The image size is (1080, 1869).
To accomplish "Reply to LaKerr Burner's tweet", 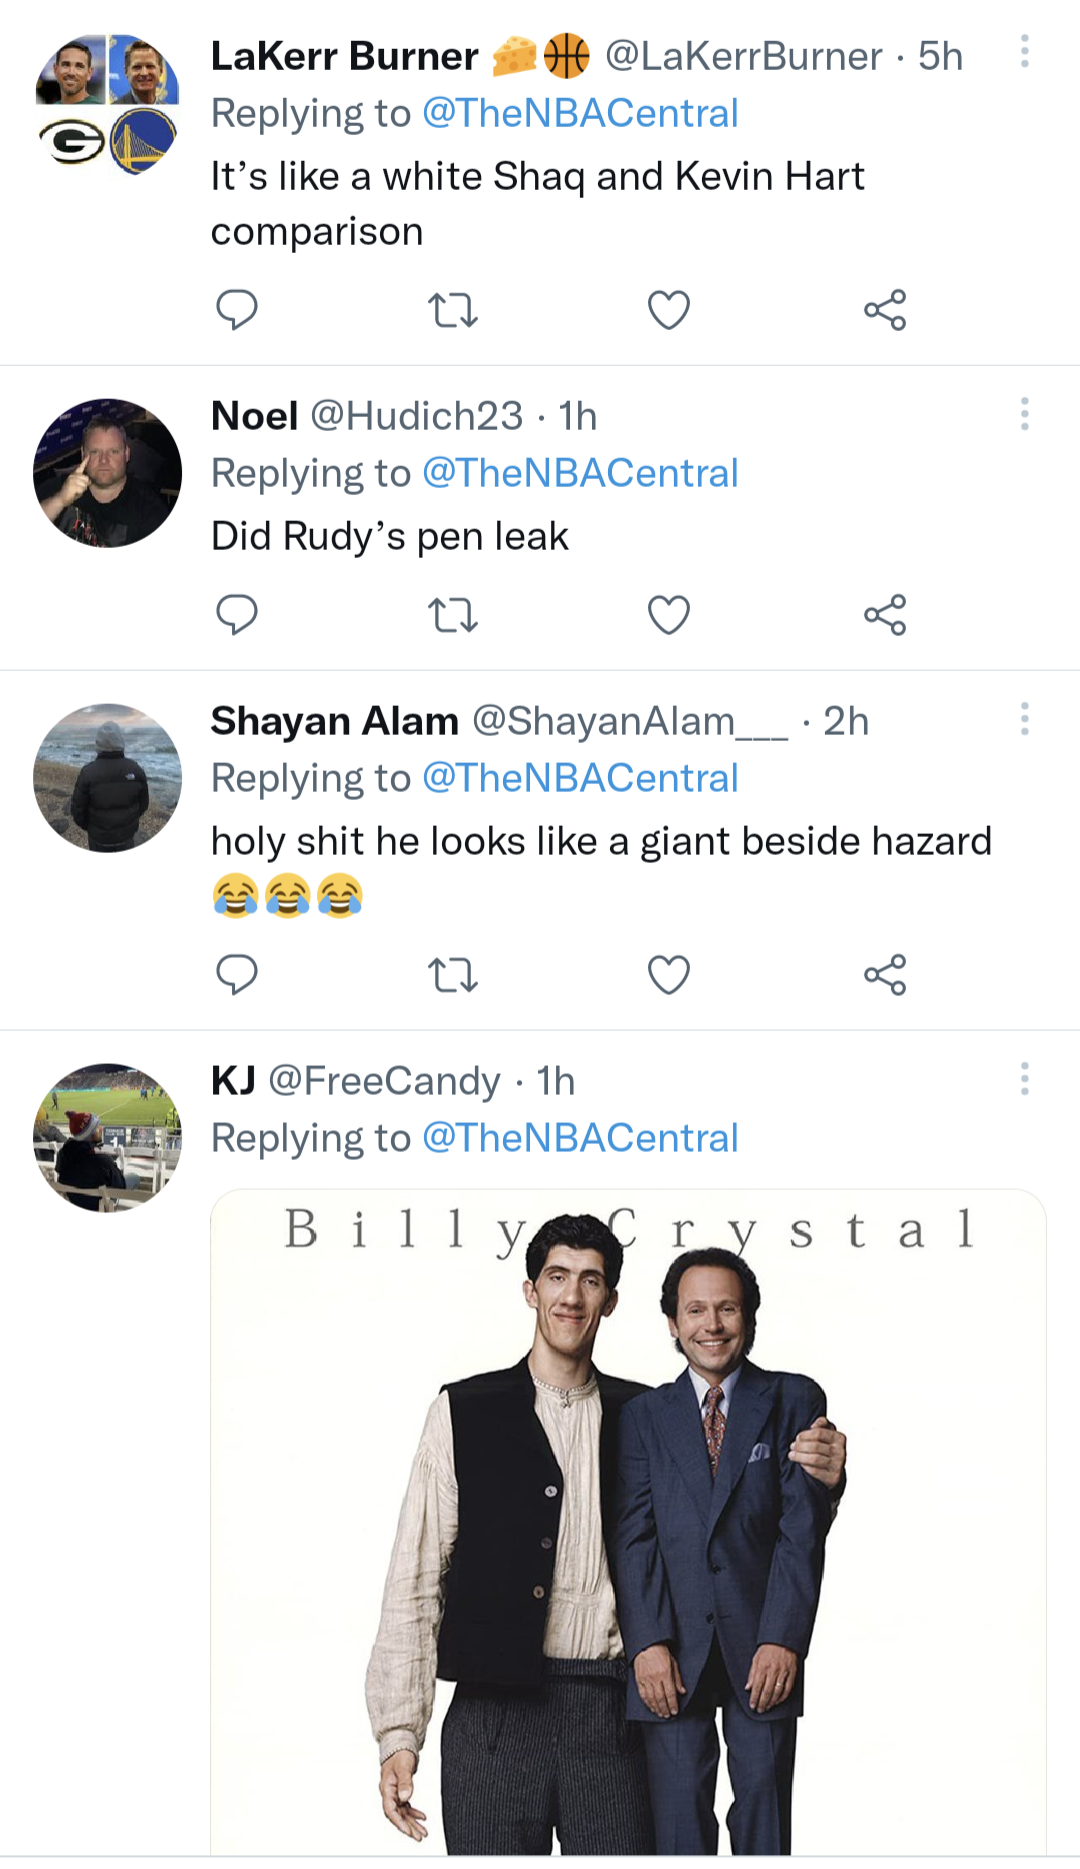I will [x=237, y=310].
